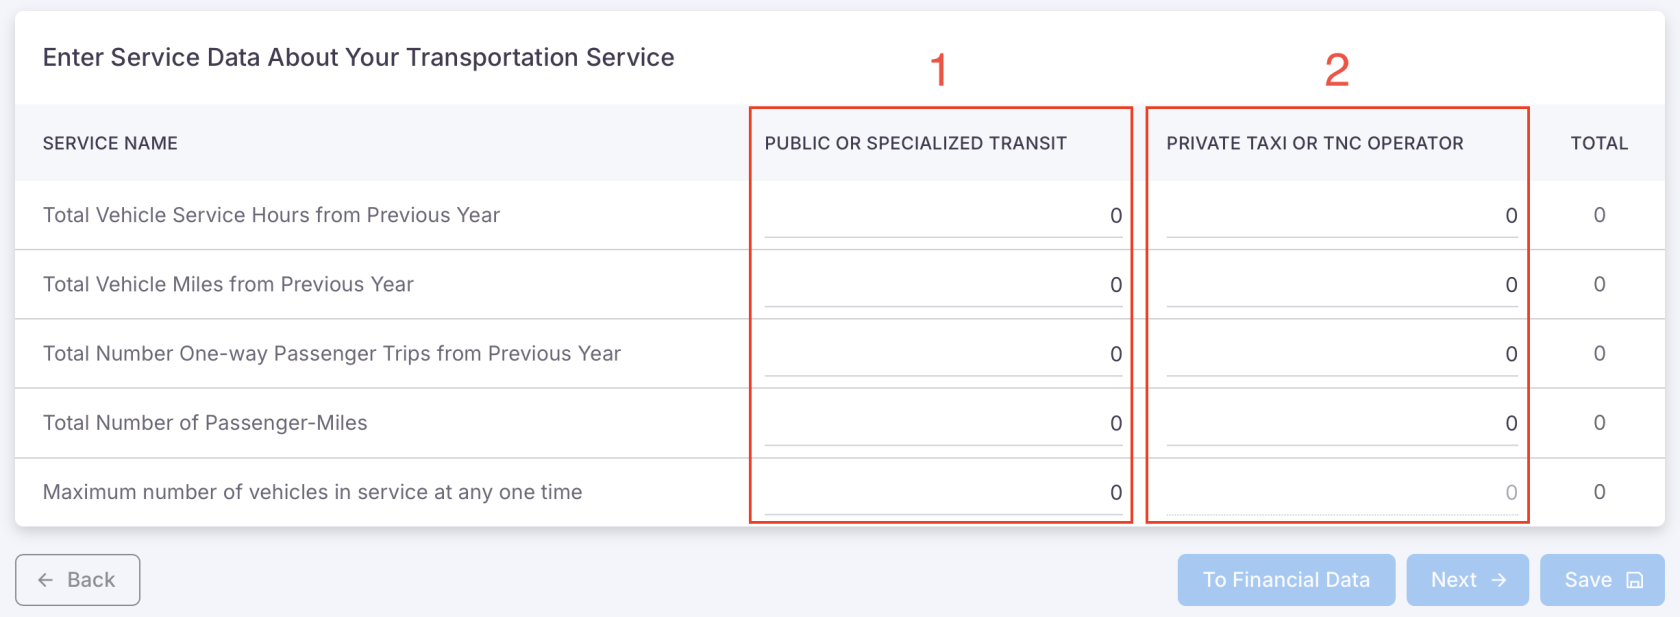Click the PUBLIC OR SPECIALIZED TRANSIT header
Image resolution: width=1680 pixels, height=617 pixels.
pyautogui.click(x=916, y=143)
